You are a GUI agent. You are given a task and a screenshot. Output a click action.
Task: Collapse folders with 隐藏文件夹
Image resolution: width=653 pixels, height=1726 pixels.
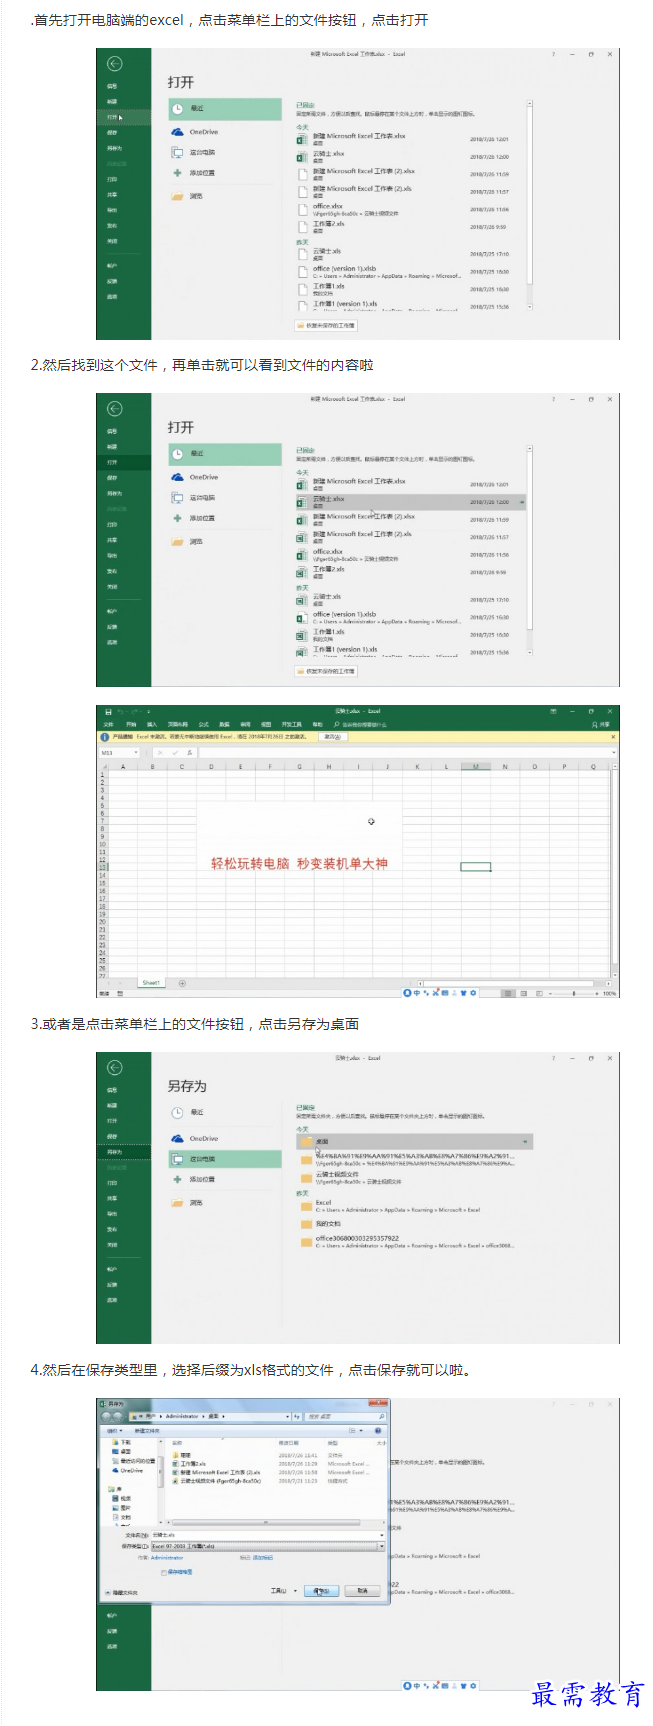click(x=122, y=1592)
